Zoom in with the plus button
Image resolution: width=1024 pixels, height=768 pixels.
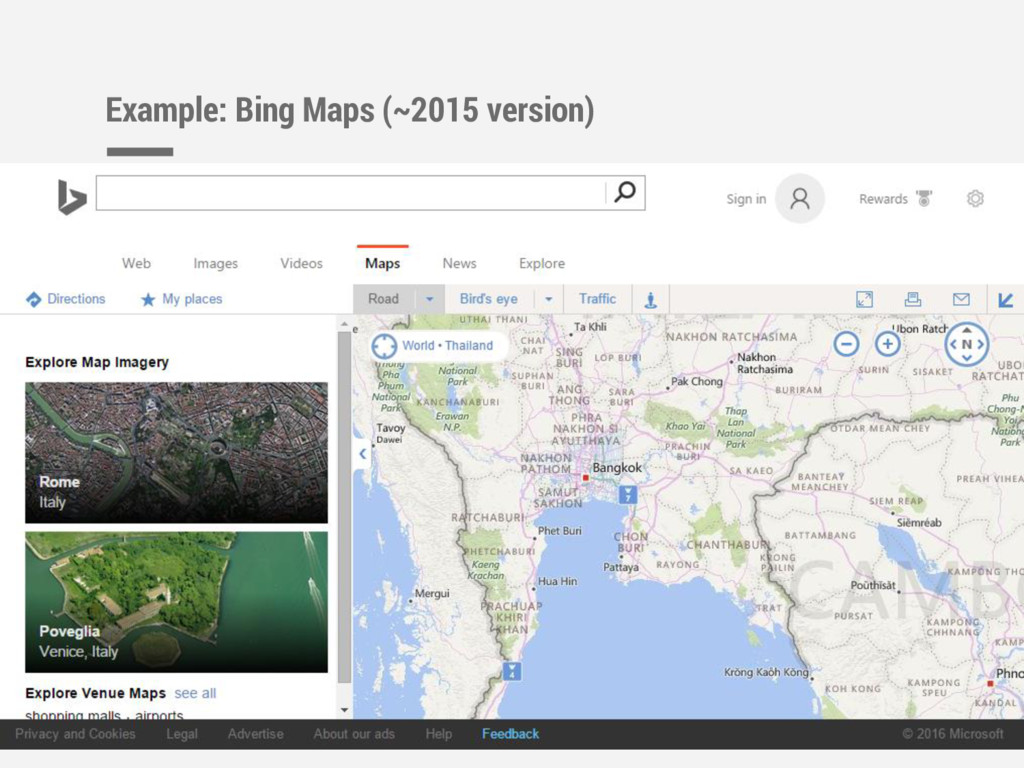(x=888, y=344)
